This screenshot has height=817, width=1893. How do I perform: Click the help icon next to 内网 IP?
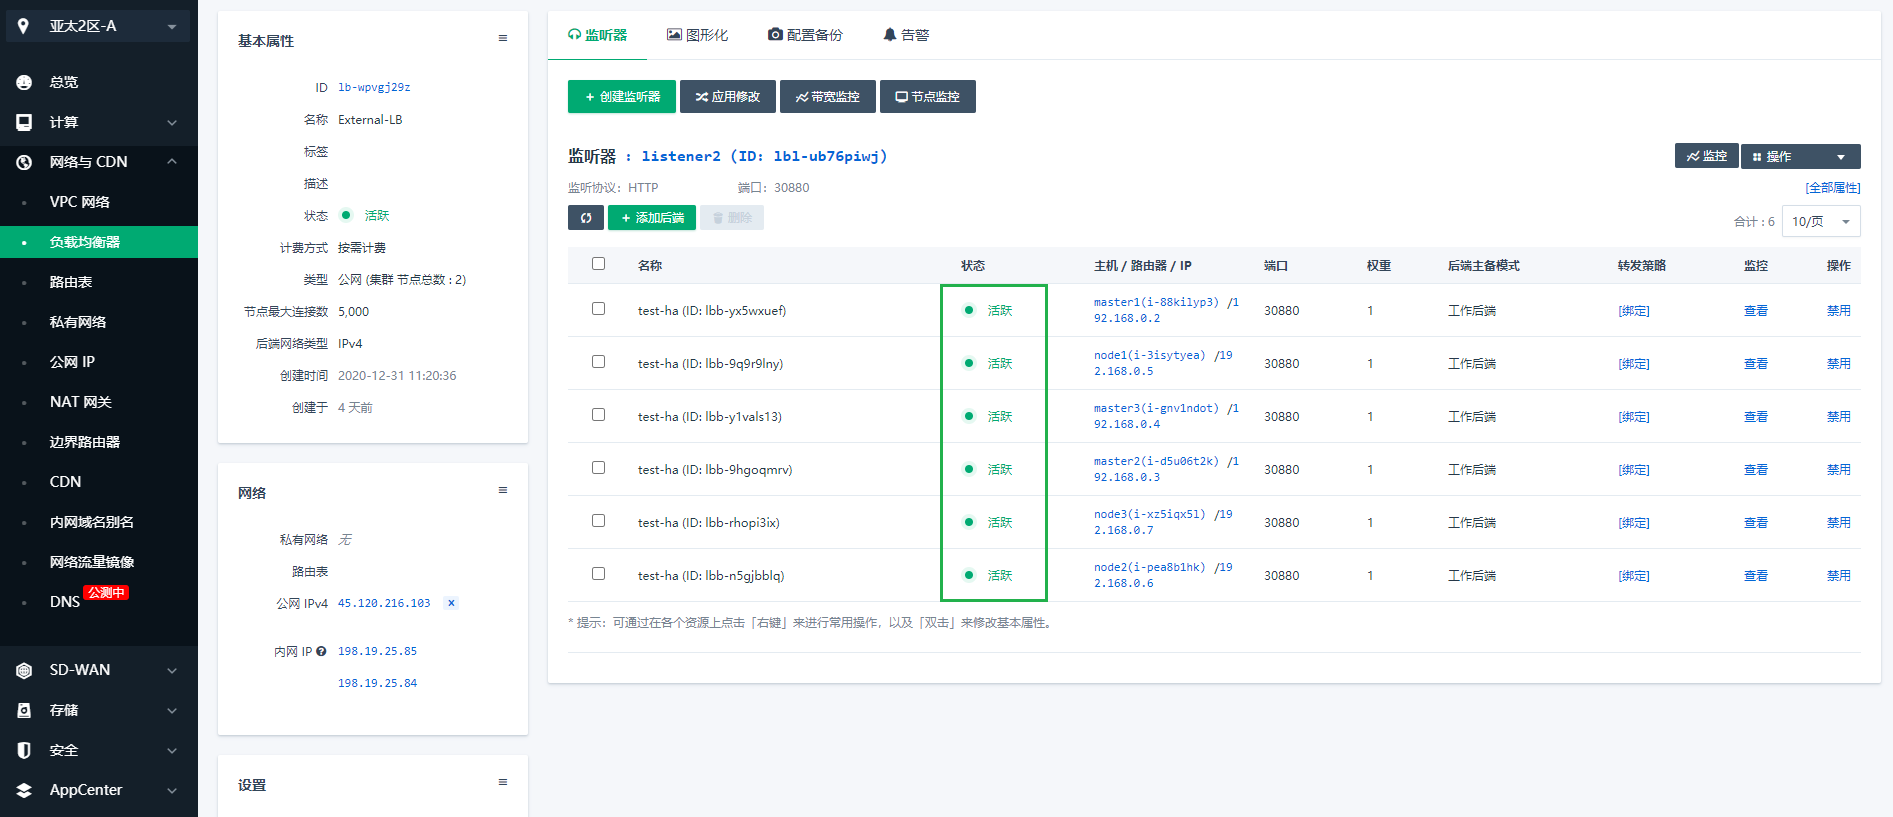pos(321,652)
